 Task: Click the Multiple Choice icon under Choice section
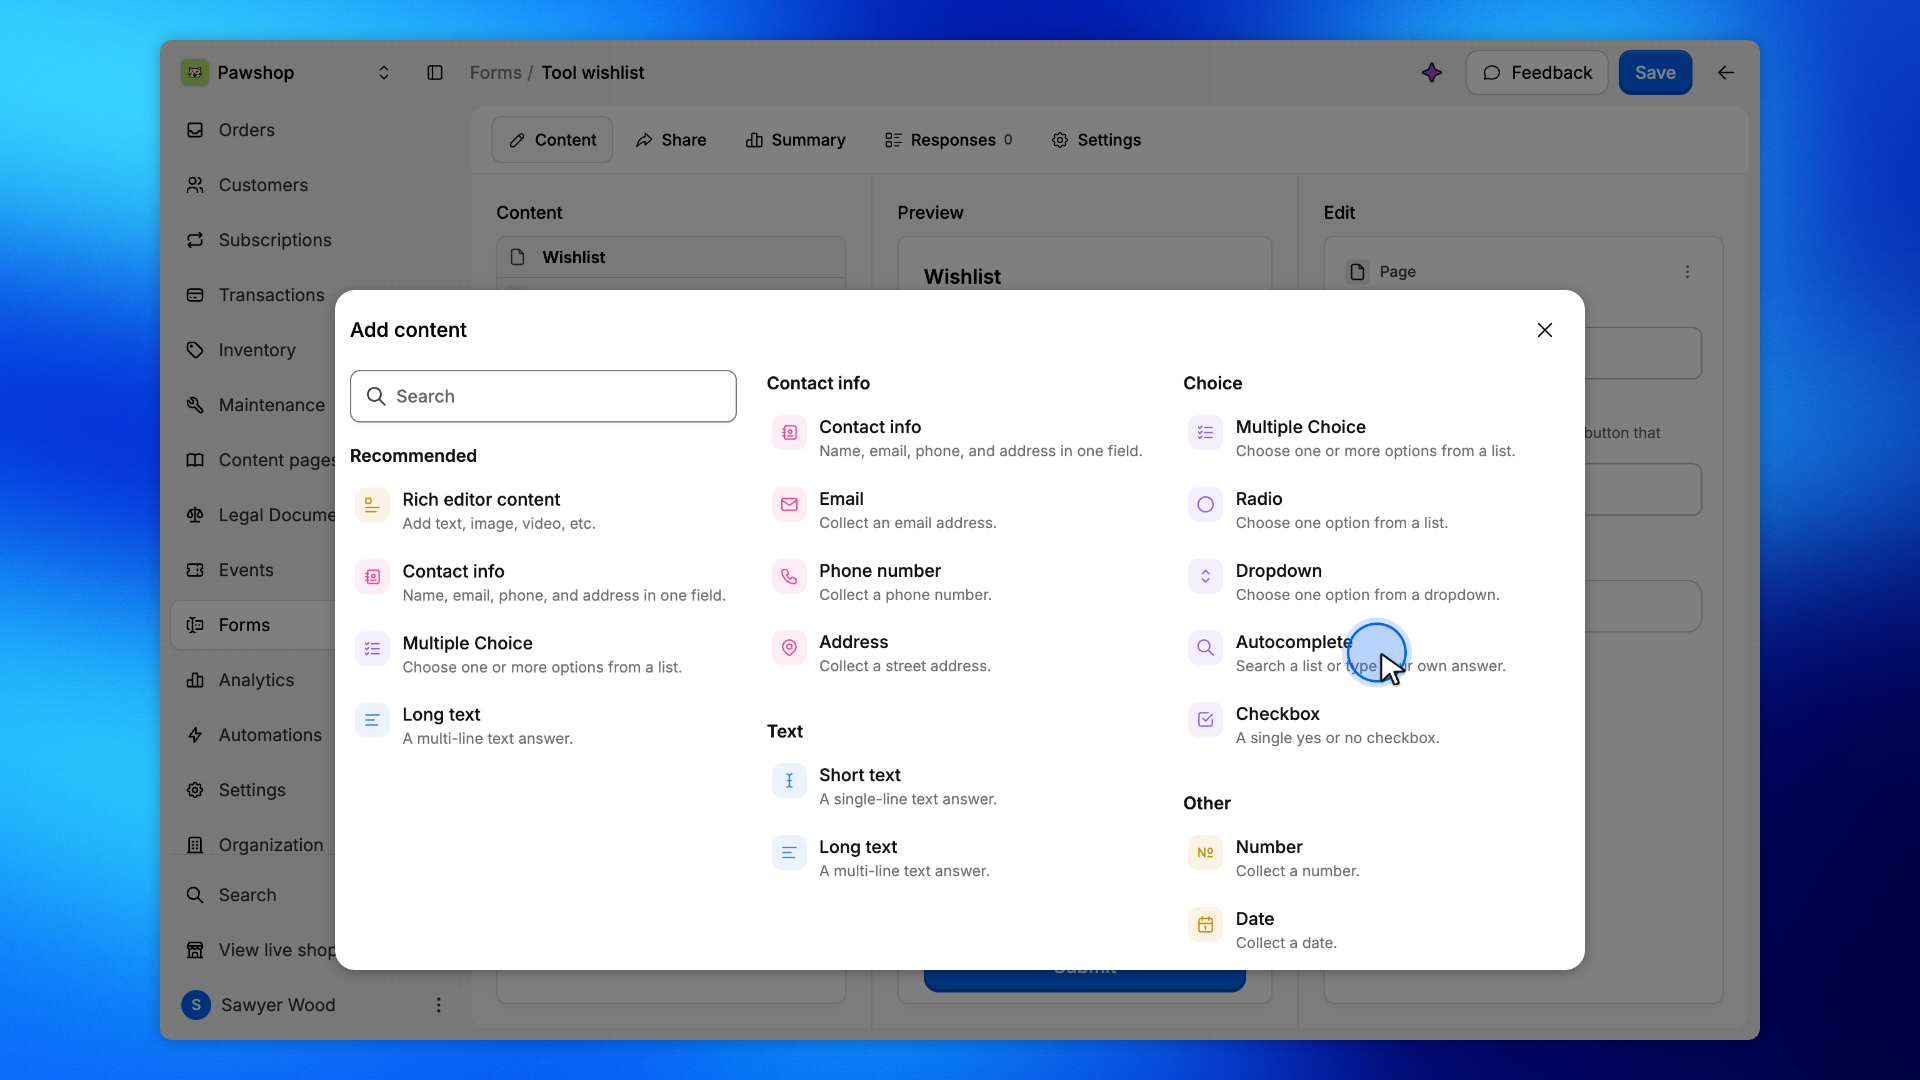click(1205, 433)
